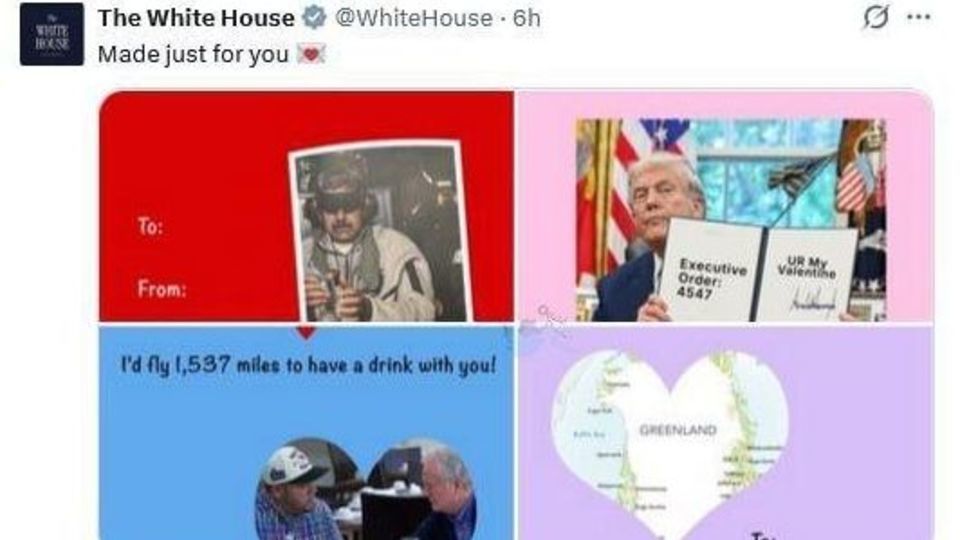Image resolution: width=960 pixels, height=540 pixels.
Task: Click the 'Made just for you' post text
Action: coord(193,54)
